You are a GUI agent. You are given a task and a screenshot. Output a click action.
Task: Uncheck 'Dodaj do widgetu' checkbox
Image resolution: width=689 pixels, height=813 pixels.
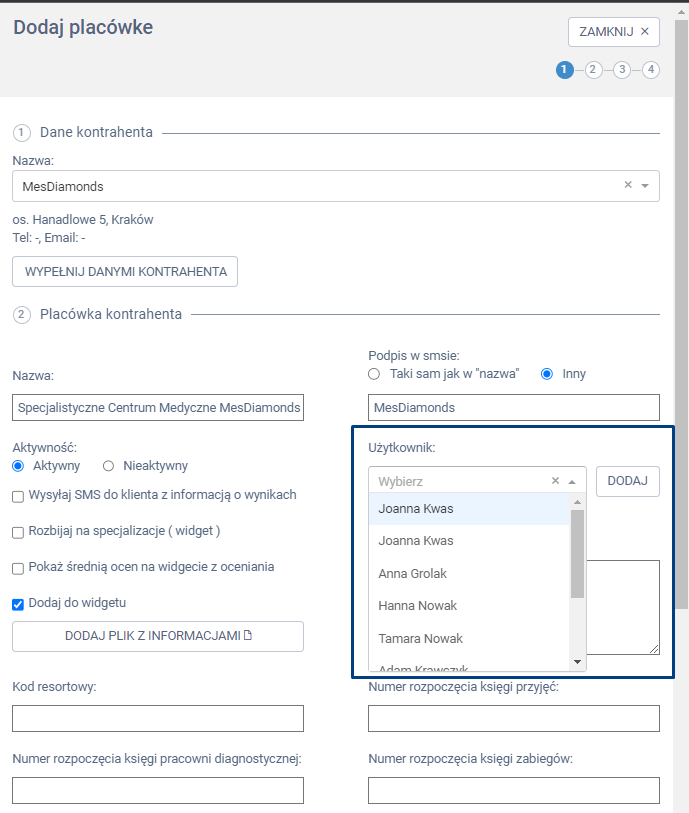coord(18,604)
